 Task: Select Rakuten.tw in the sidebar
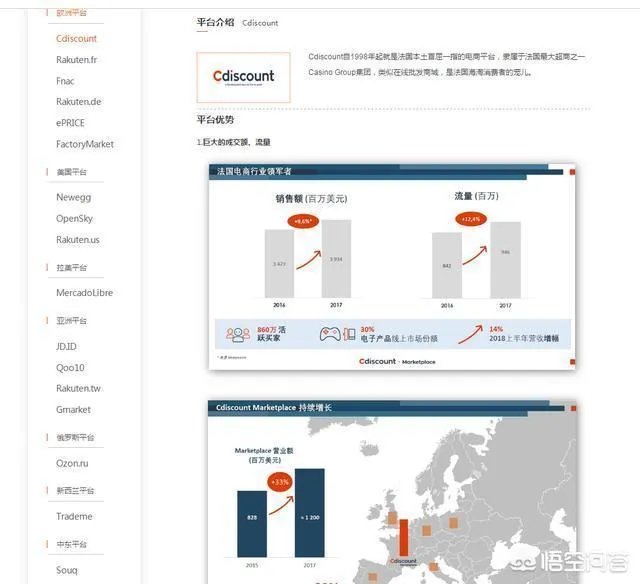(78, 388)
